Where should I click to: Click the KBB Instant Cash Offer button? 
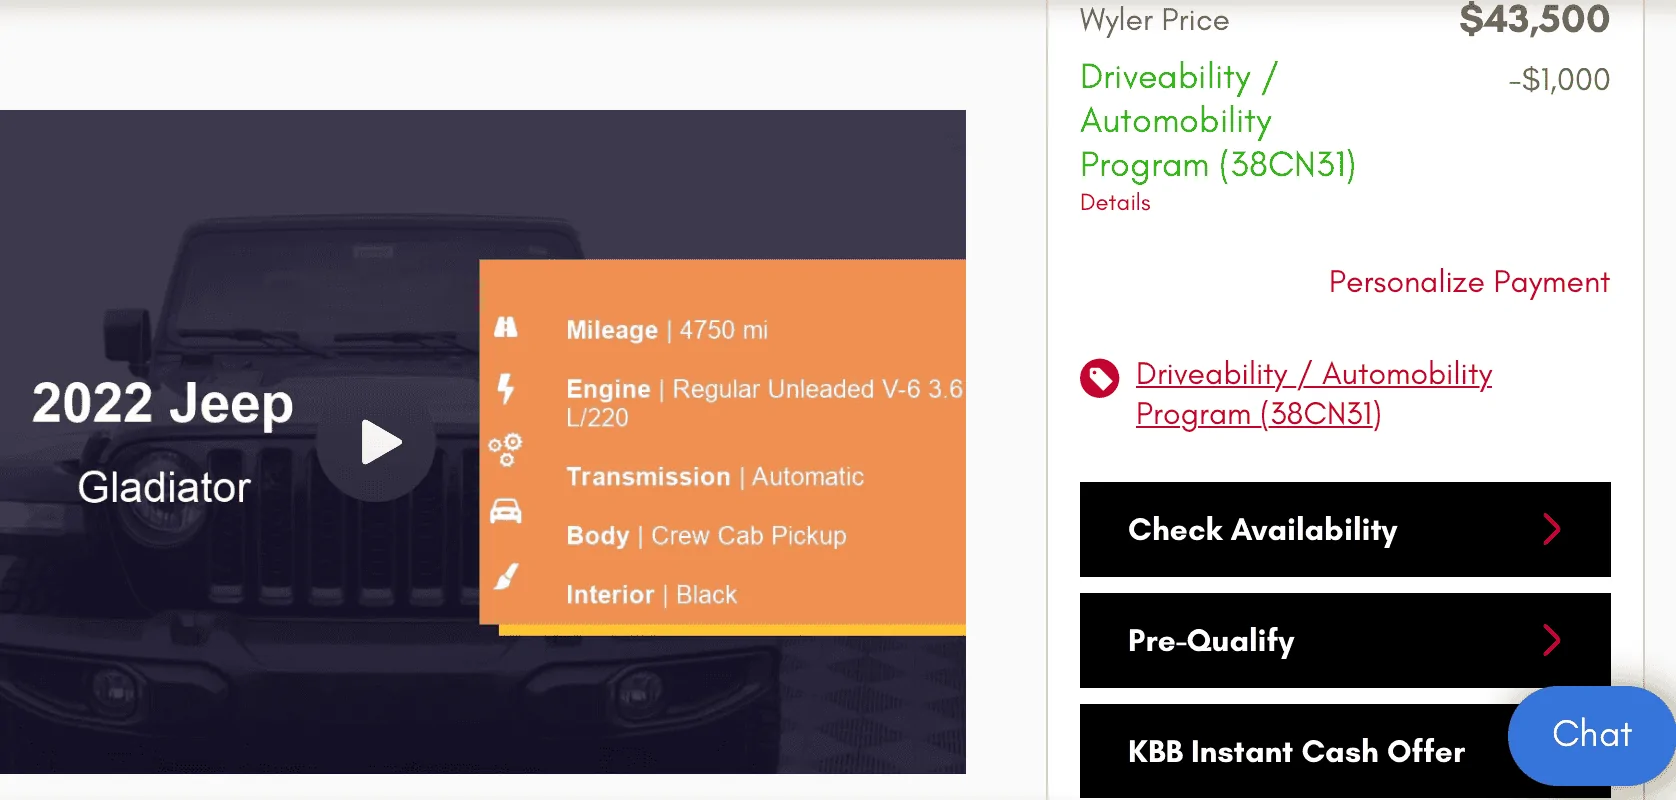pyautogui.click(x=1296, y=751)
